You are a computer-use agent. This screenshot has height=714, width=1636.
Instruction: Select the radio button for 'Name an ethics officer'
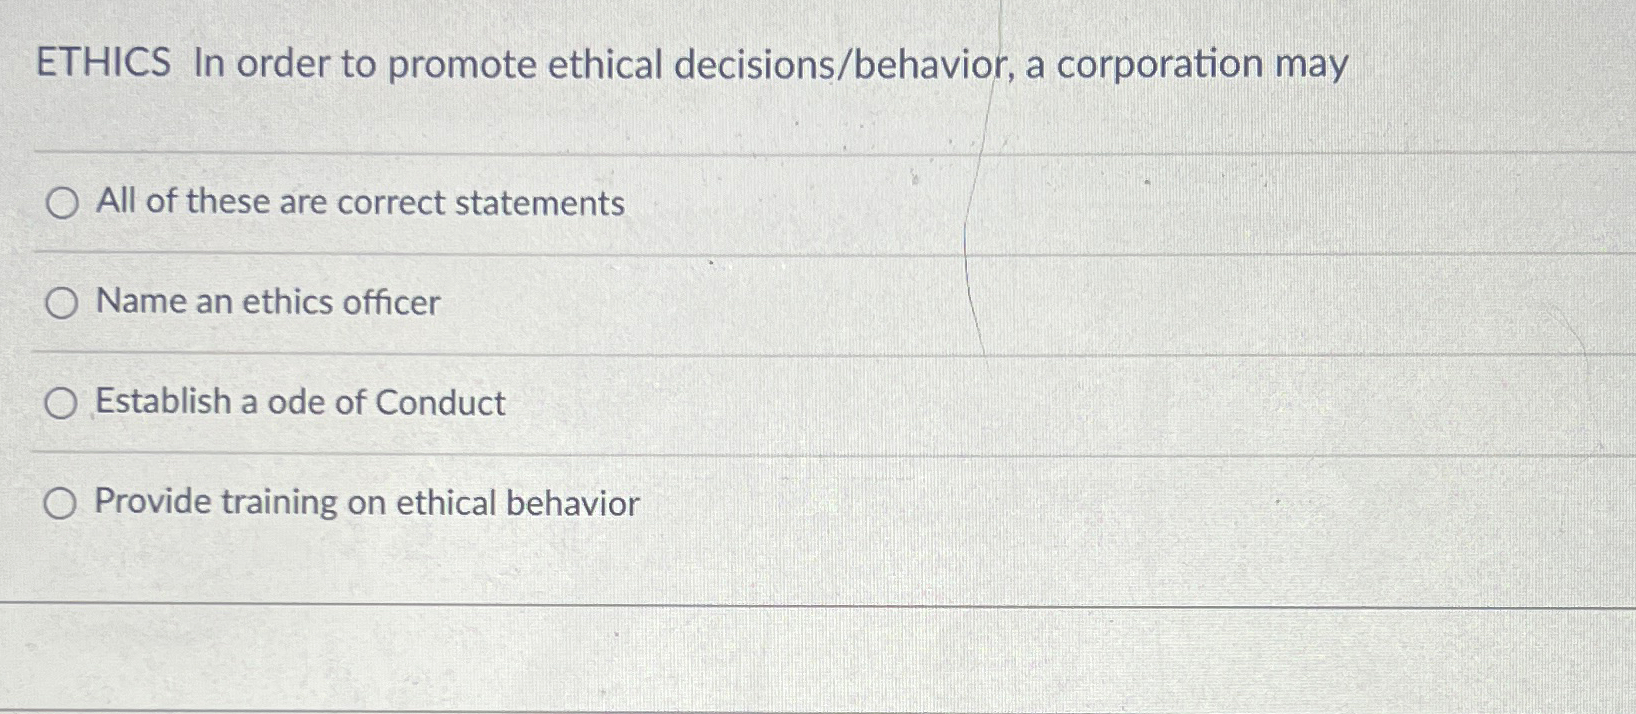[62, 303]
